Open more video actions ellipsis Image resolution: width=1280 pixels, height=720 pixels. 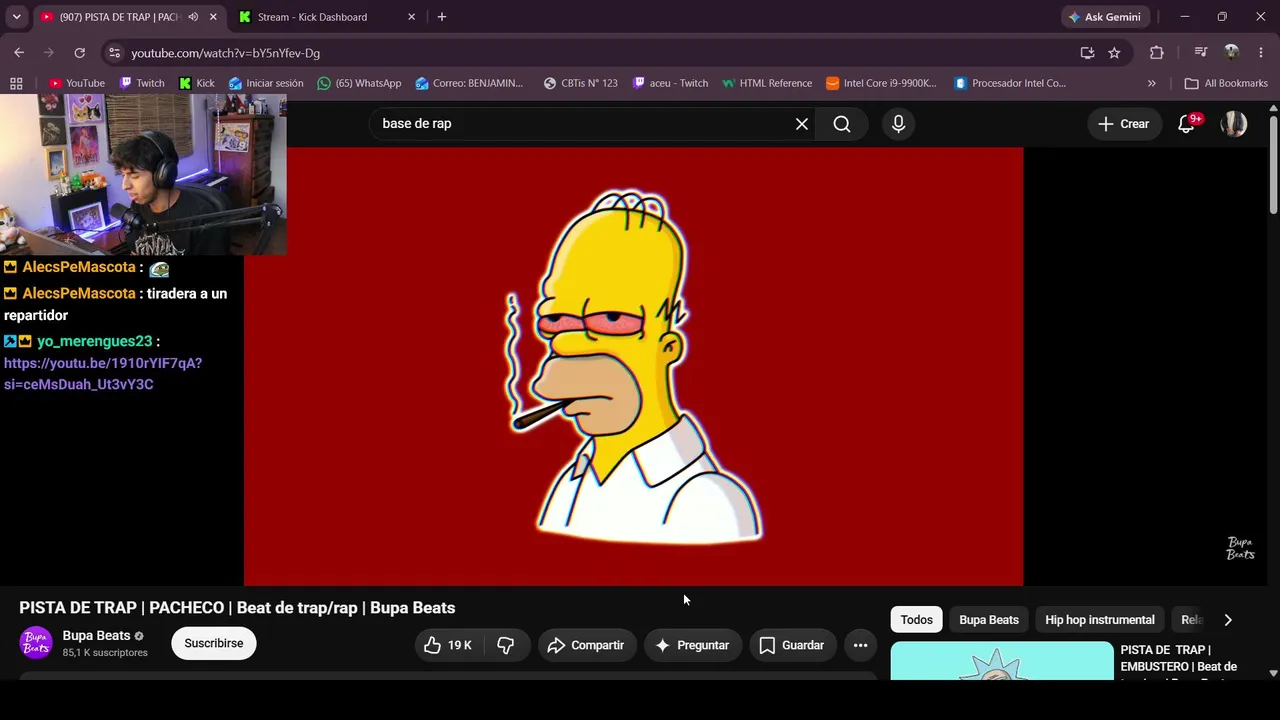coord(860,645)
